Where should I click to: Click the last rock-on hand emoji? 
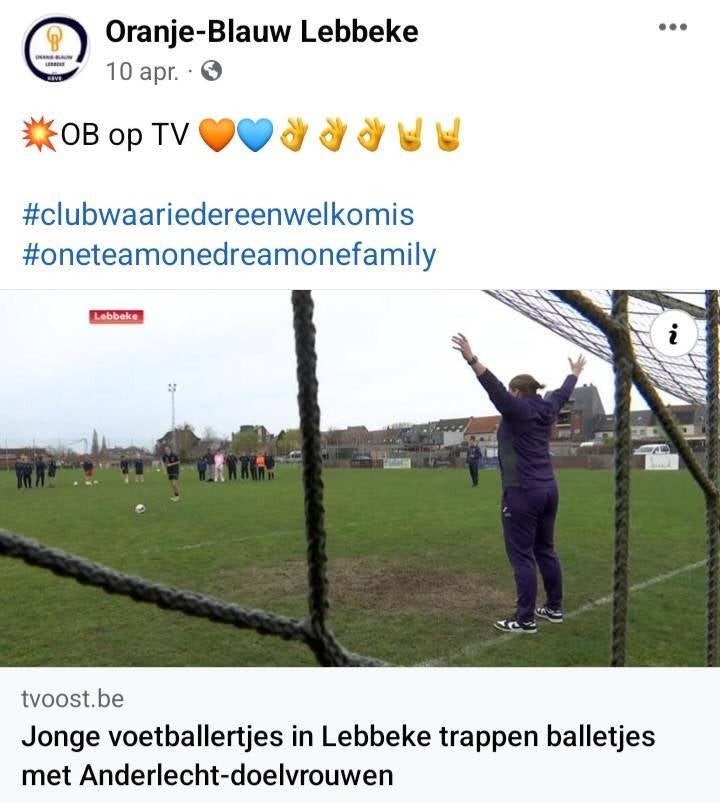449,135
